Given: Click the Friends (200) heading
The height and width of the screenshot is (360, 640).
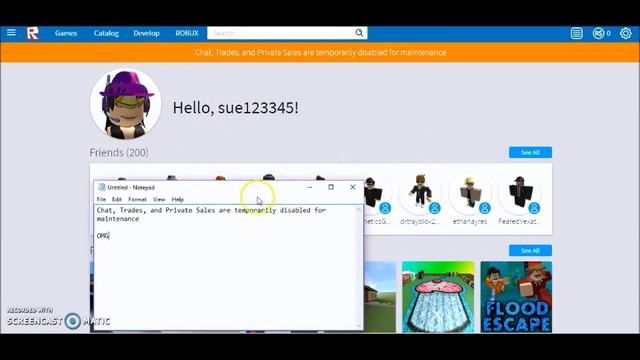Looking at the screenshot, I should click(x=119, y=152).
